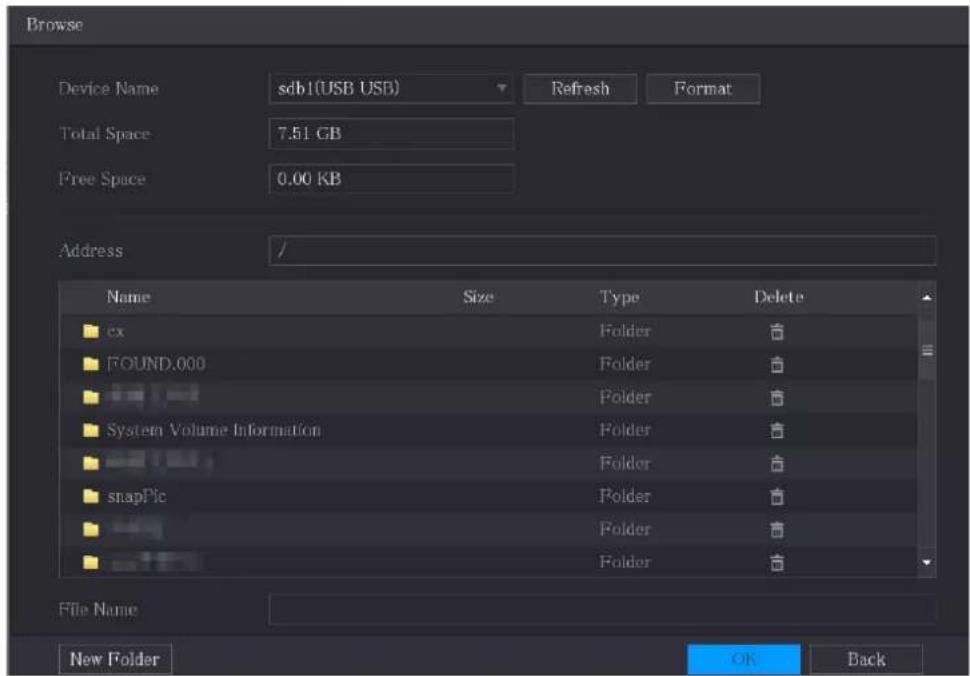
Task: Click the Back button
Action: 866,659
